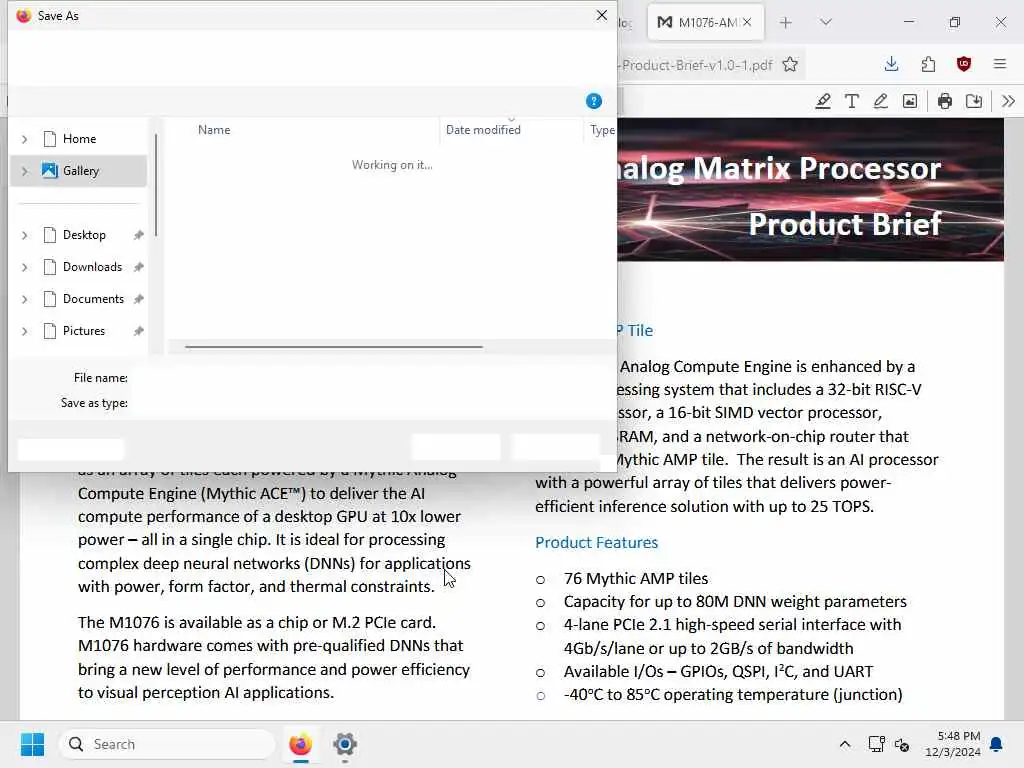Click the horizontal scrollbar in file list
The image size is (1024, 768).
pyautogui.click(x=334, y=347)
